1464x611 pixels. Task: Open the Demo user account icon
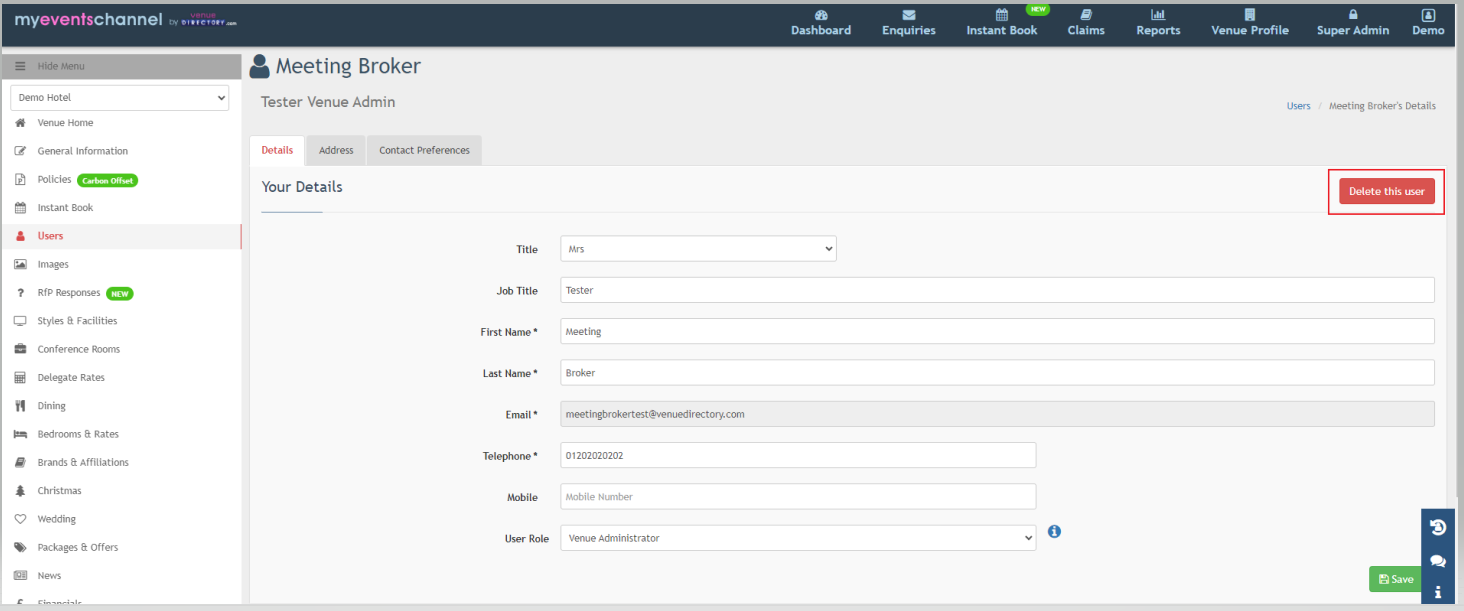tap(1428, 15)
